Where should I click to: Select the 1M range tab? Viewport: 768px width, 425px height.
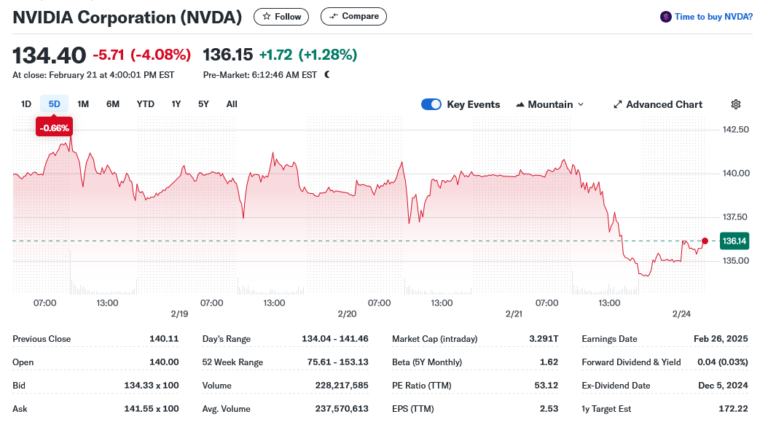click(83, 104)
